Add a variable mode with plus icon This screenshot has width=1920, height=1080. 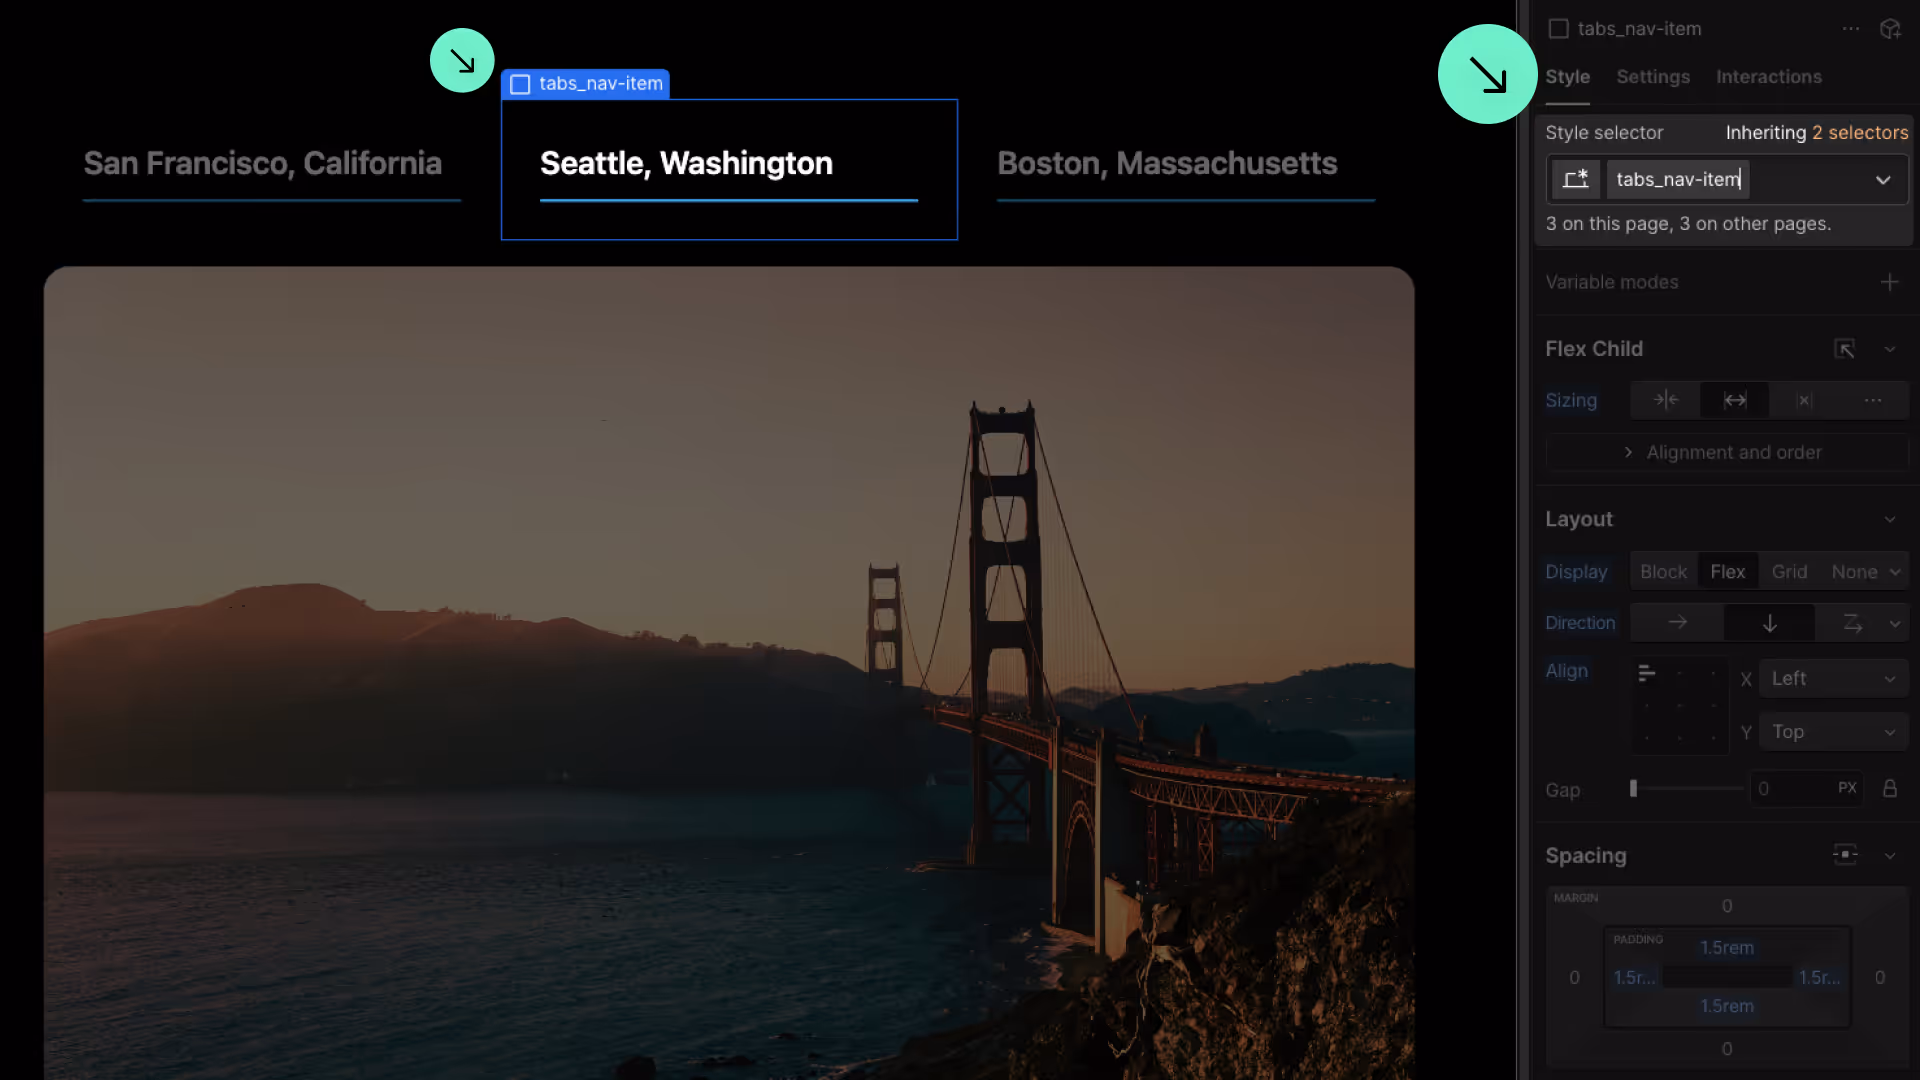tap(1889, 282)
